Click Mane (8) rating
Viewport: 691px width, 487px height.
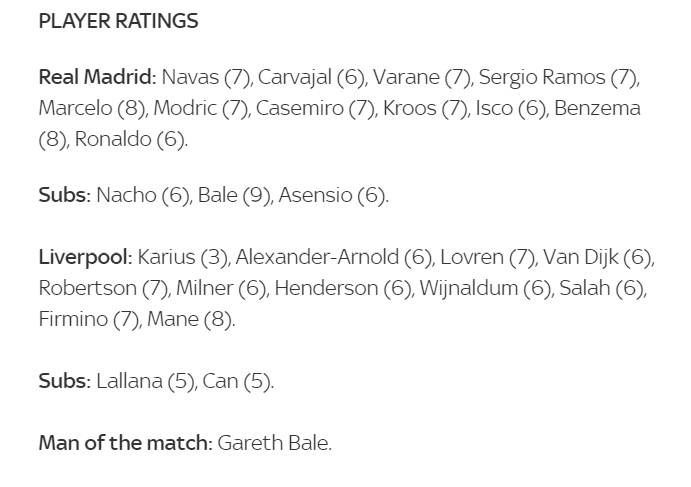tap(190, 320)
